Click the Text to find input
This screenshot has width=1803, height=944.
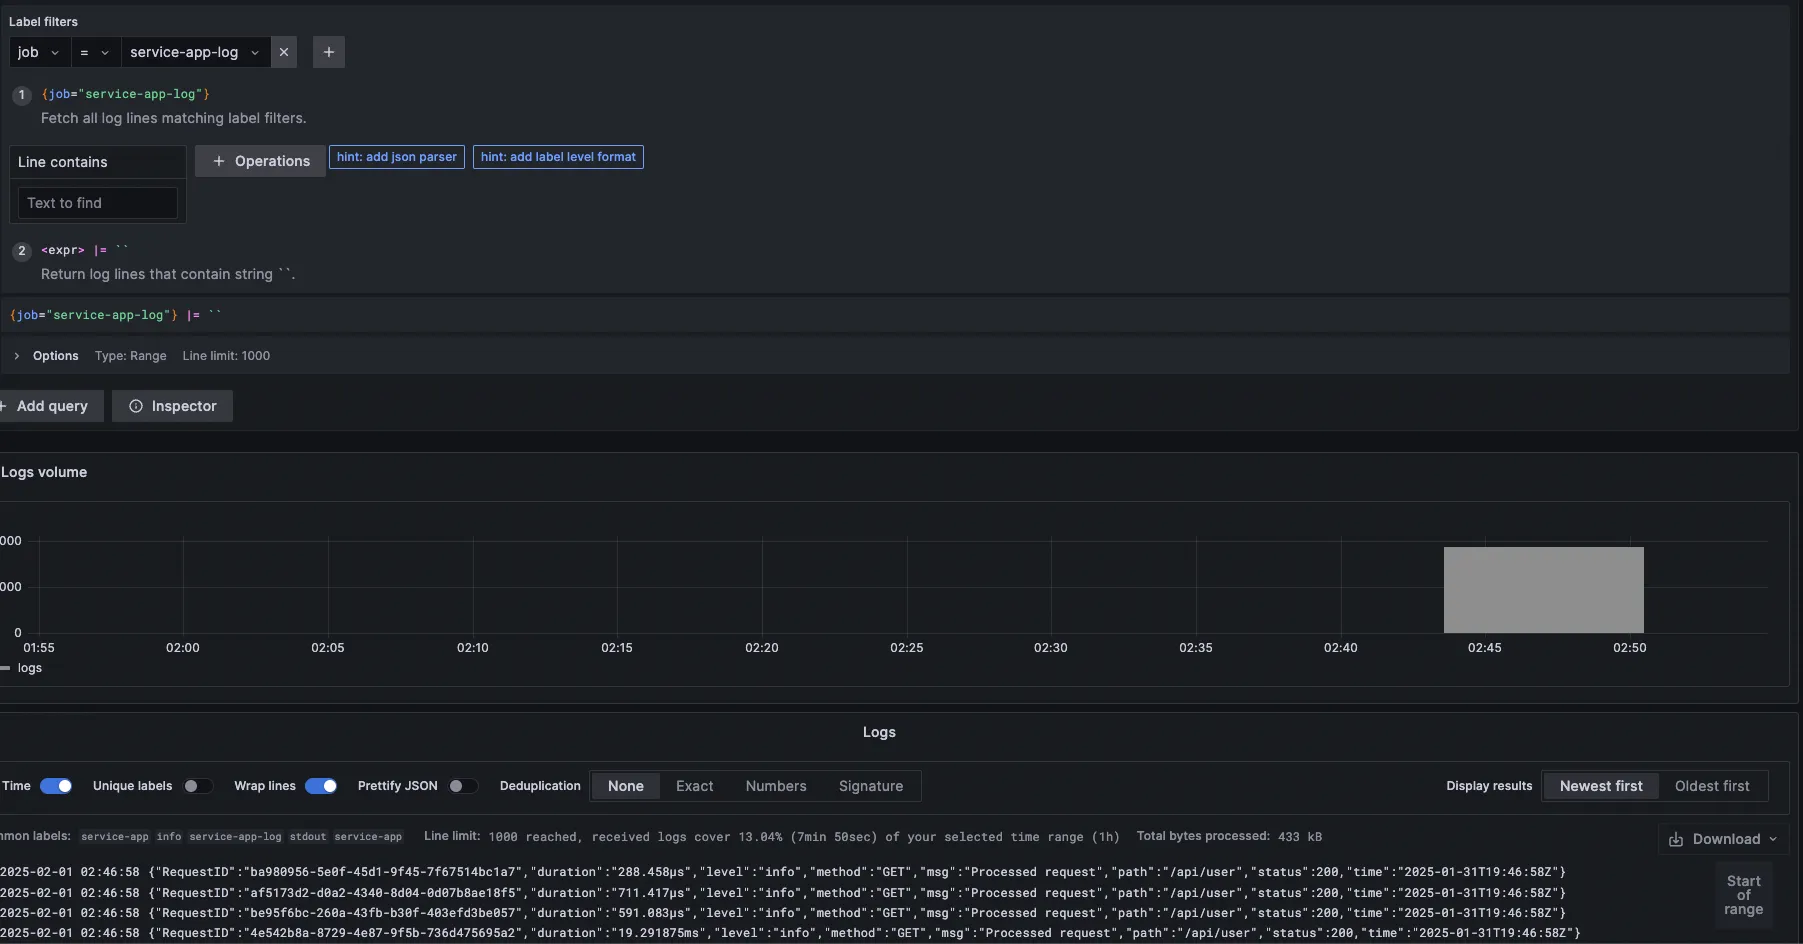click(98, 203)
